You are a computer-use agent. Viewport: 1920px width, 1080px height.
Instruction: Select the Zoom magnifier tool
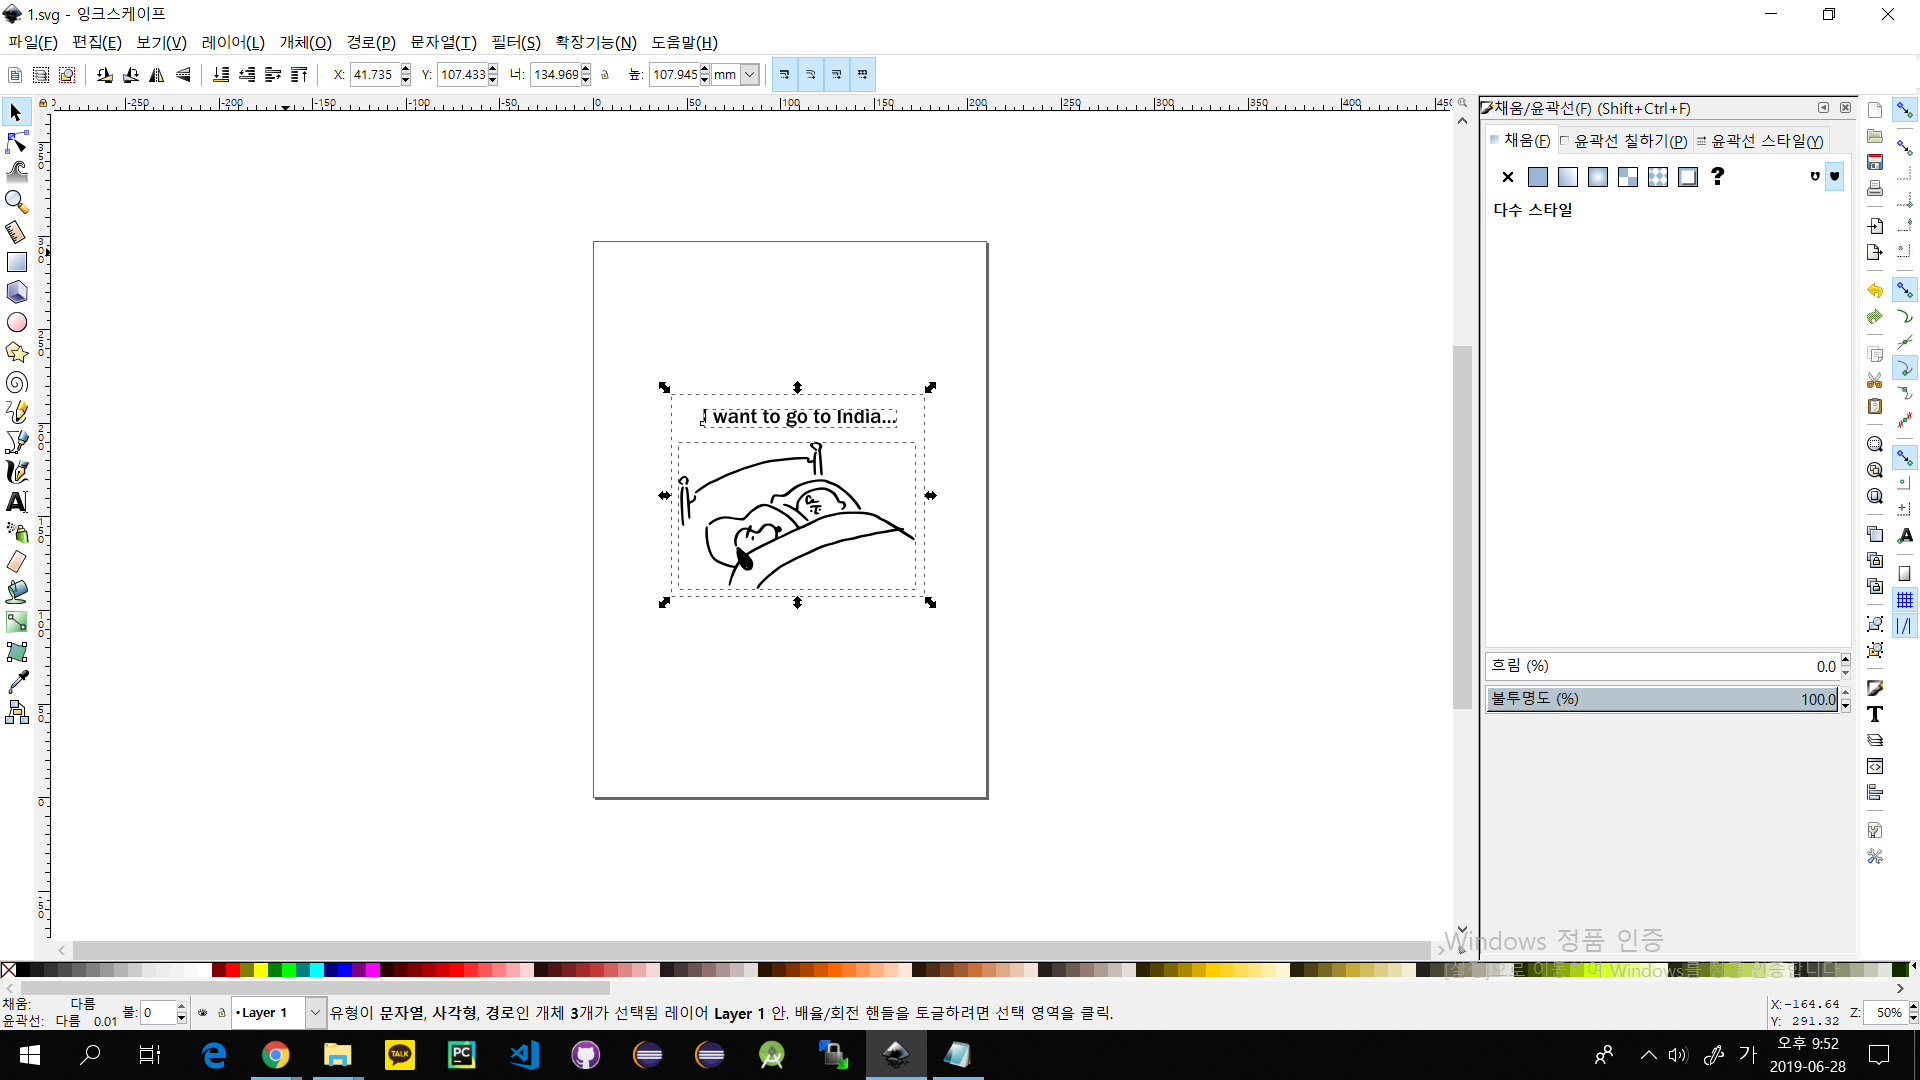tap(17, 202)
